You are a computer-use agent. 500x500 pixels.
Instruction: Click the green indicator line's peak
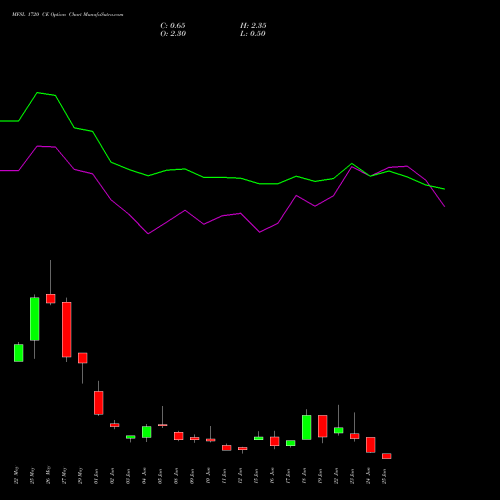[x=37, y=93]
